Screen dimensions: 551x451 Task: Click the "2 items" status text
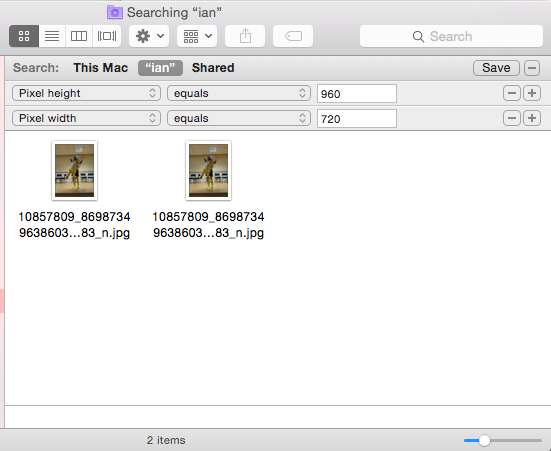166,440
